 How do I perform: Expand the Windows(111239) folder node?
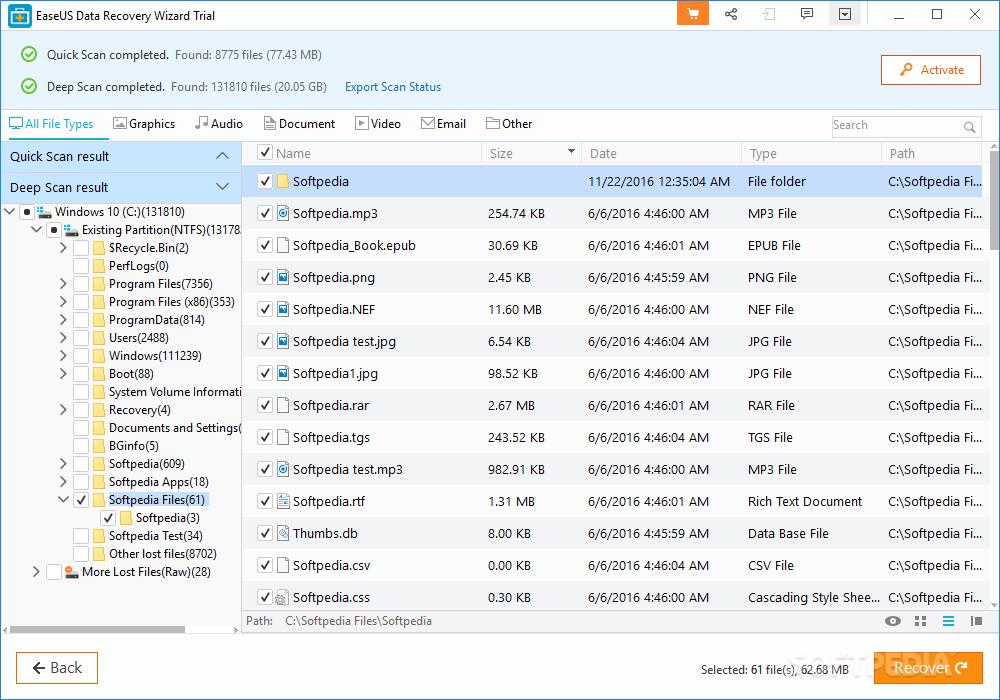63,356
